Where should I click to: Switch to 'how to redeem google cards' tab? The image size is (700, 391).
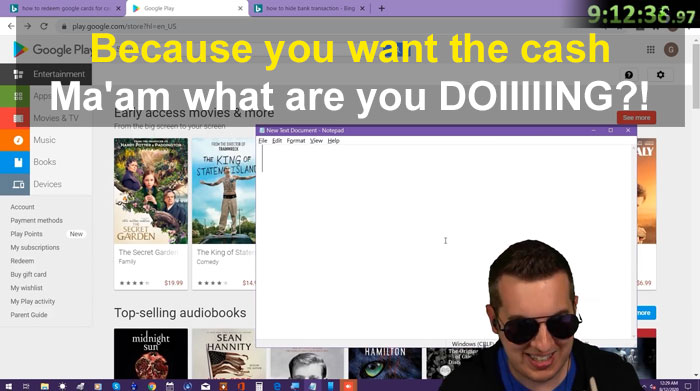point(65,8)
